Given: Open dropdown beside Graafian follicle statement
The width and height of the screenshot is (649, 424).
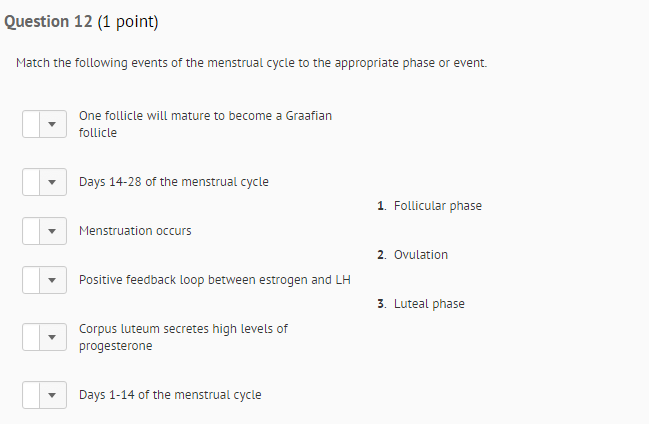Looking at the screenshot, I should [45, 124].
